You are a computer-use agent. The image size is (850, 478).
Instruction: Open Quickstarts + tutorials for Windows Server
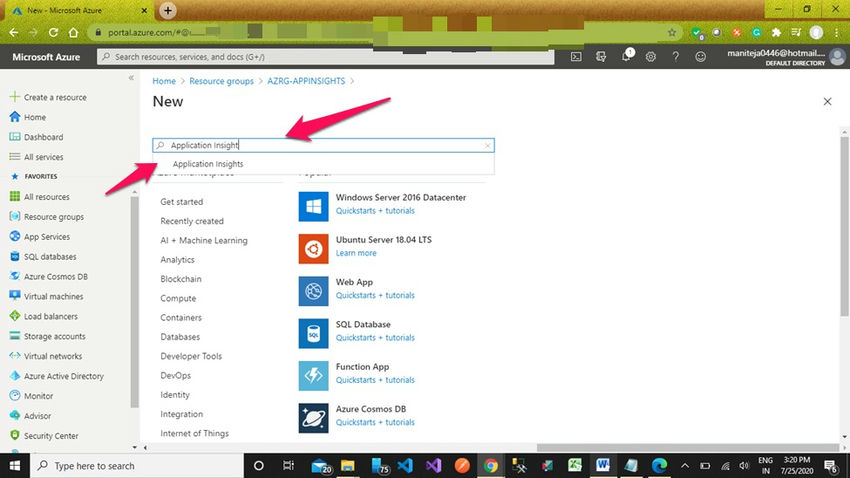click(x=375, y=211)
